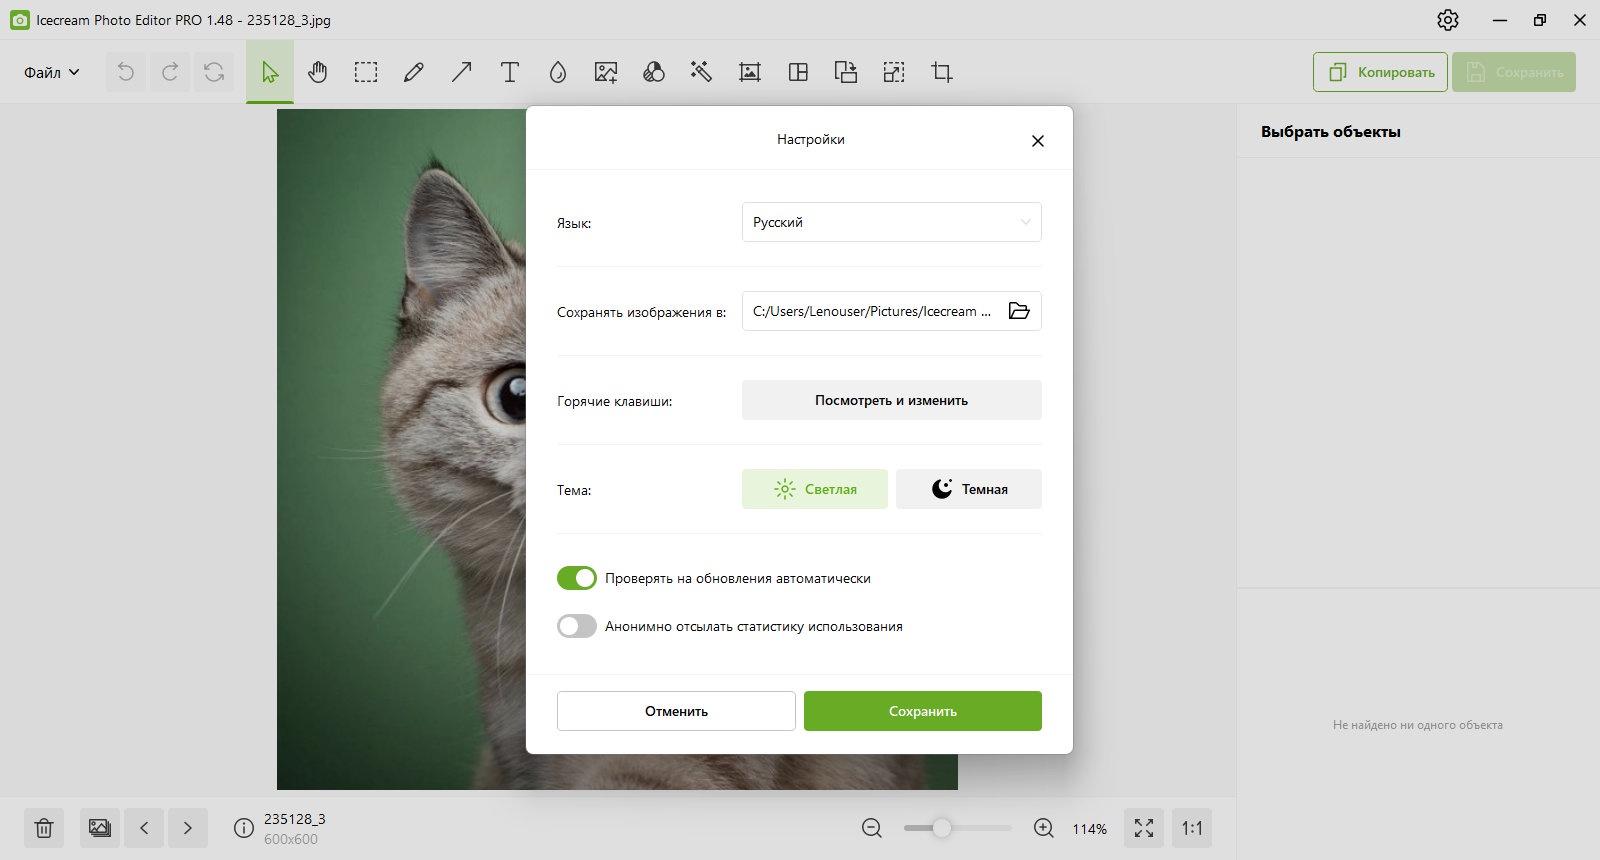Image resolution: width=1600 pixels, height=860 pixels.
Task: Click the zoom in magnifier
Action: 1044,828
